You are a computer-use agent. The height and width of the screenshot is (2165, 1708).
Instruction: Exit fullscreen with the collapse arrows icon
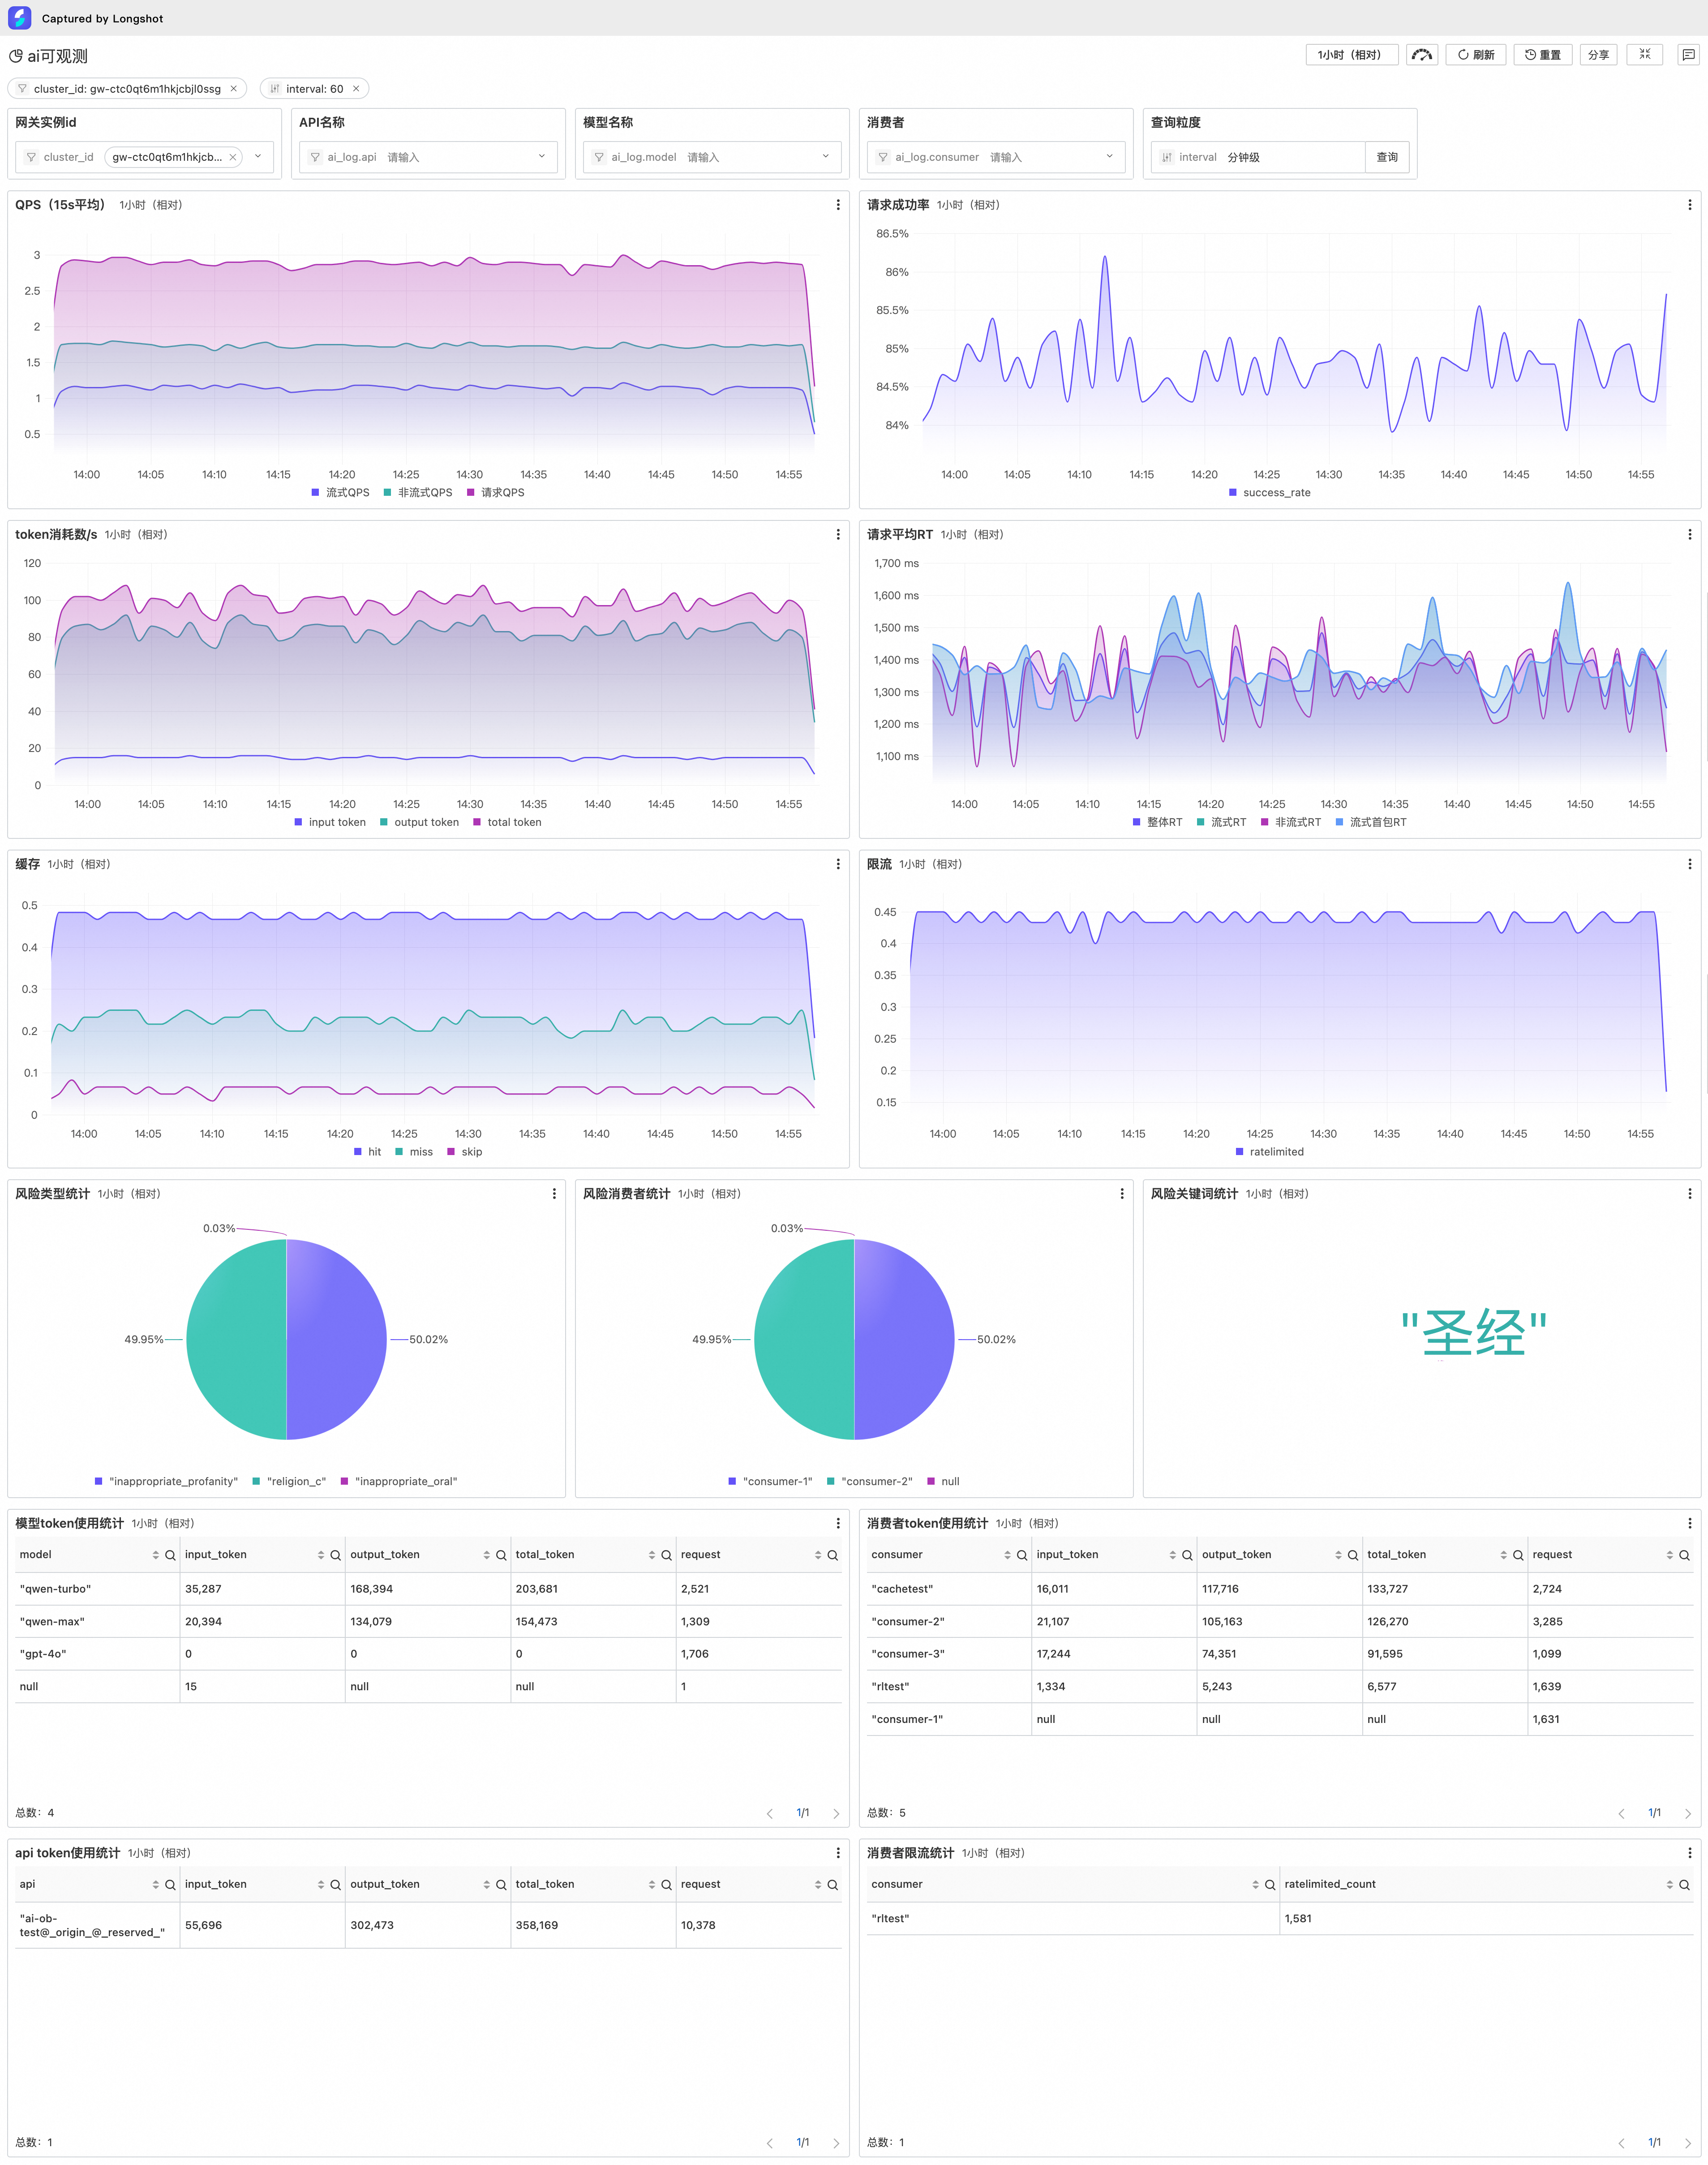coord(1644,55)
